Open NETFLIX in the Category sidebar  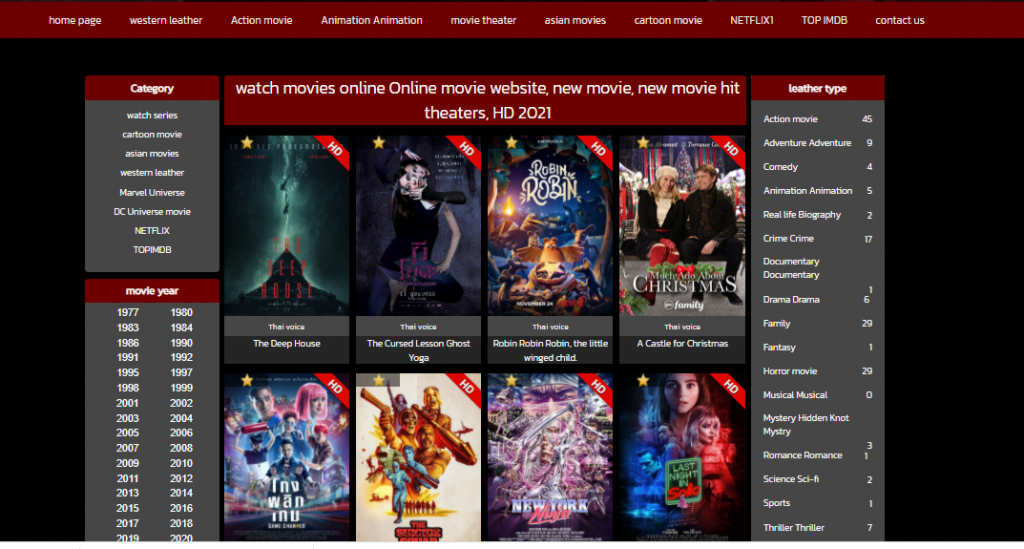(152, 230)
